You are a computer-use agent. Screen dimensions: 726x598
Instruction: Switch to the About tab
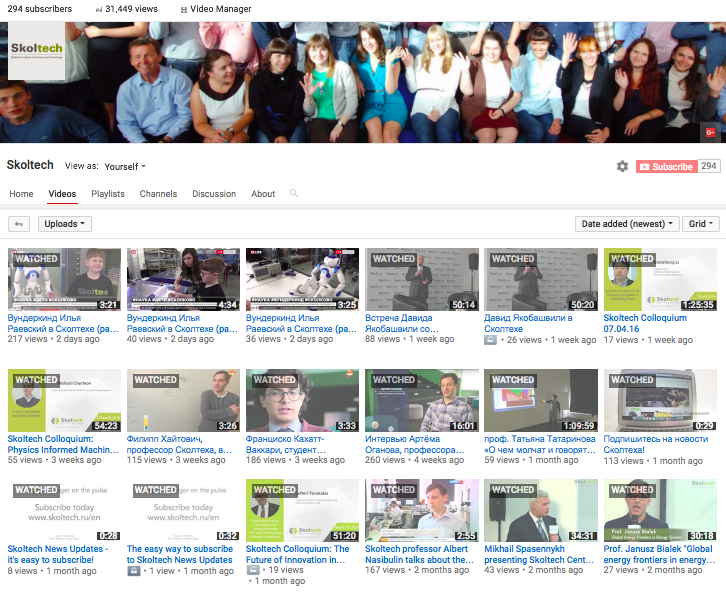(263, 194)
